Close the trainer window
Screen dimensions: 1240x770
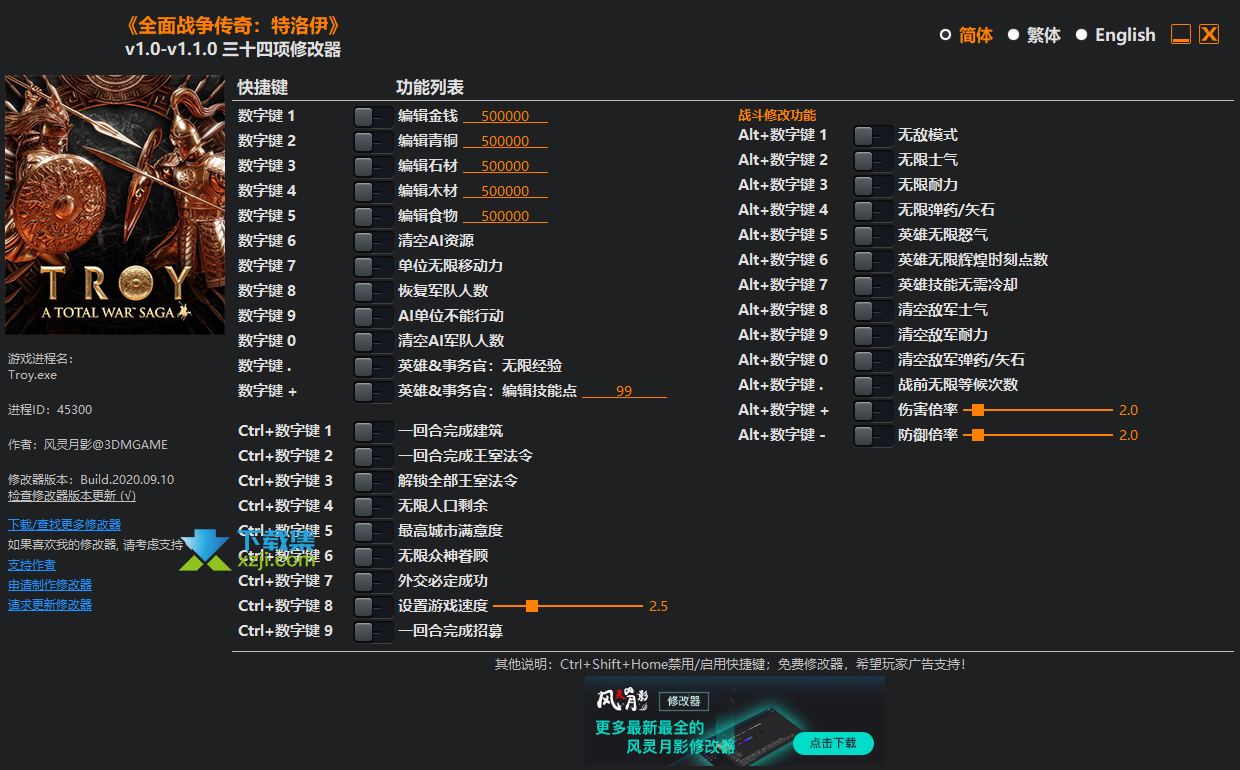tap(1209, 34)
